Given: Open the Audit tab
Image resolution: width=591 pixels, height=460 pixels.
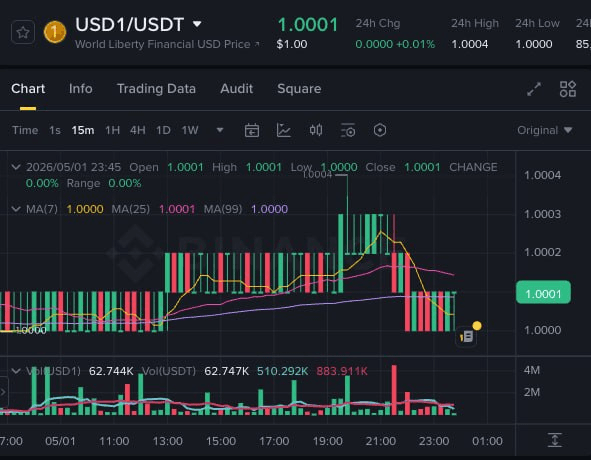Looking at the screenshot, I should click(x=236, y=89).
